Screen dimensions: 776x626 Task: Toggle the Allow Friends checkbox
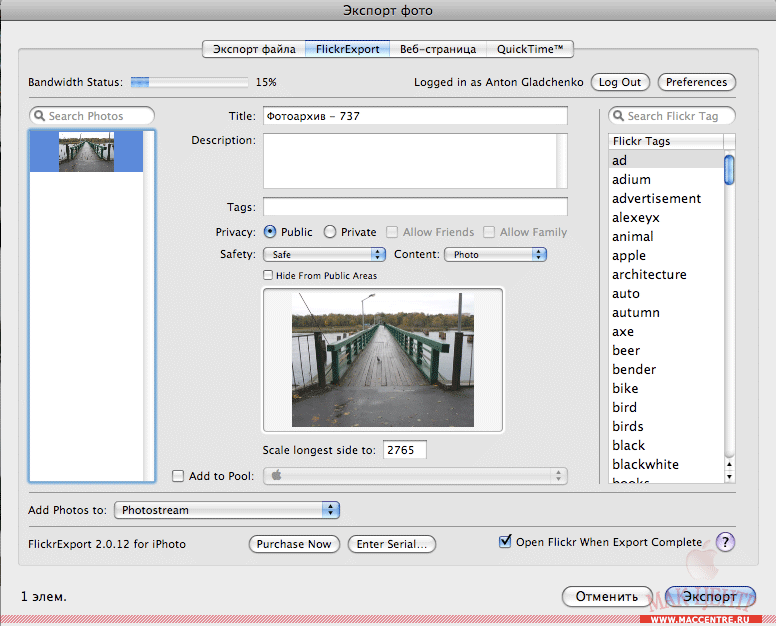pos(392,232)
